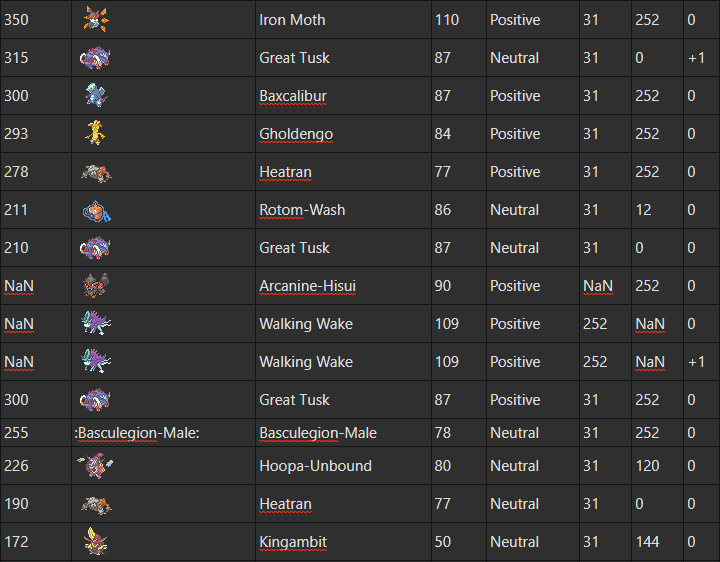Select the Gholdengo name cell

tap(296, 134)
